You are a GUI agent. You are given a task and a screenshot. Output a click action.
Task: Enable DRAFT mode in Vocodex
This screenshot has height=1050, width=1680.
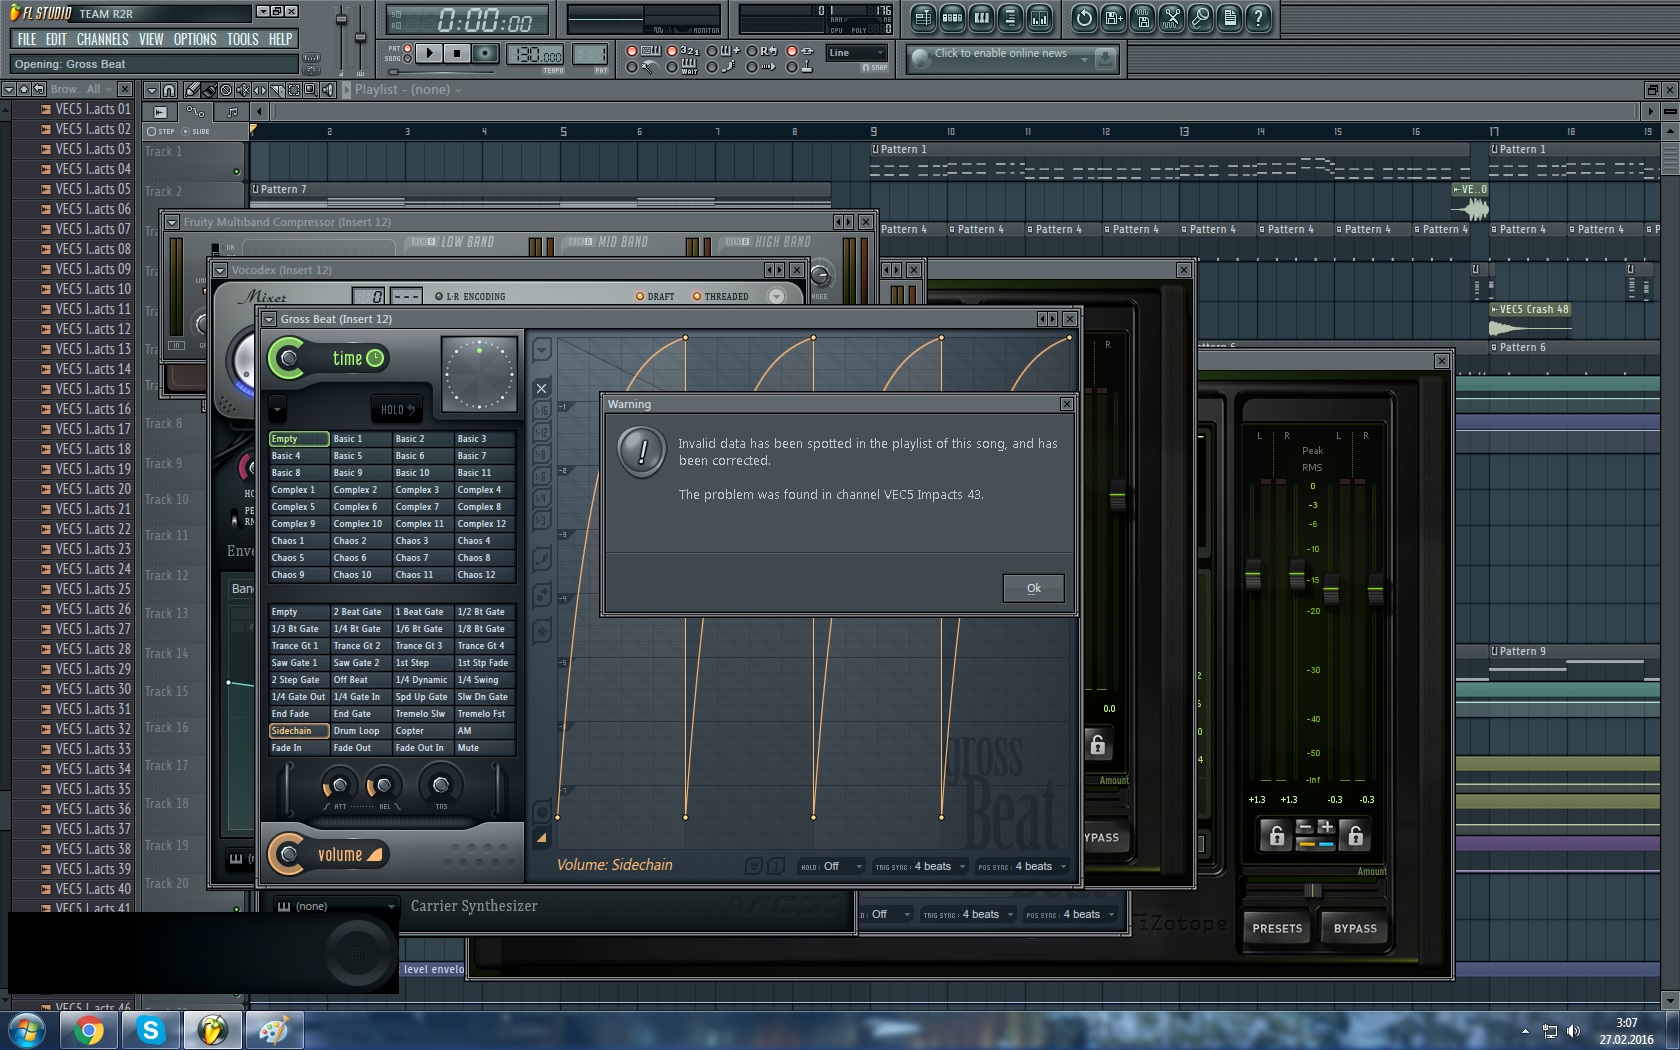[x=640, y=296]
